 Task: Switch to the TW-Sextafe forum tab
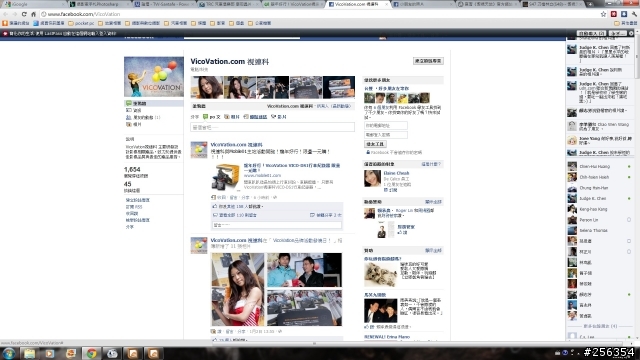pos(163,4)
